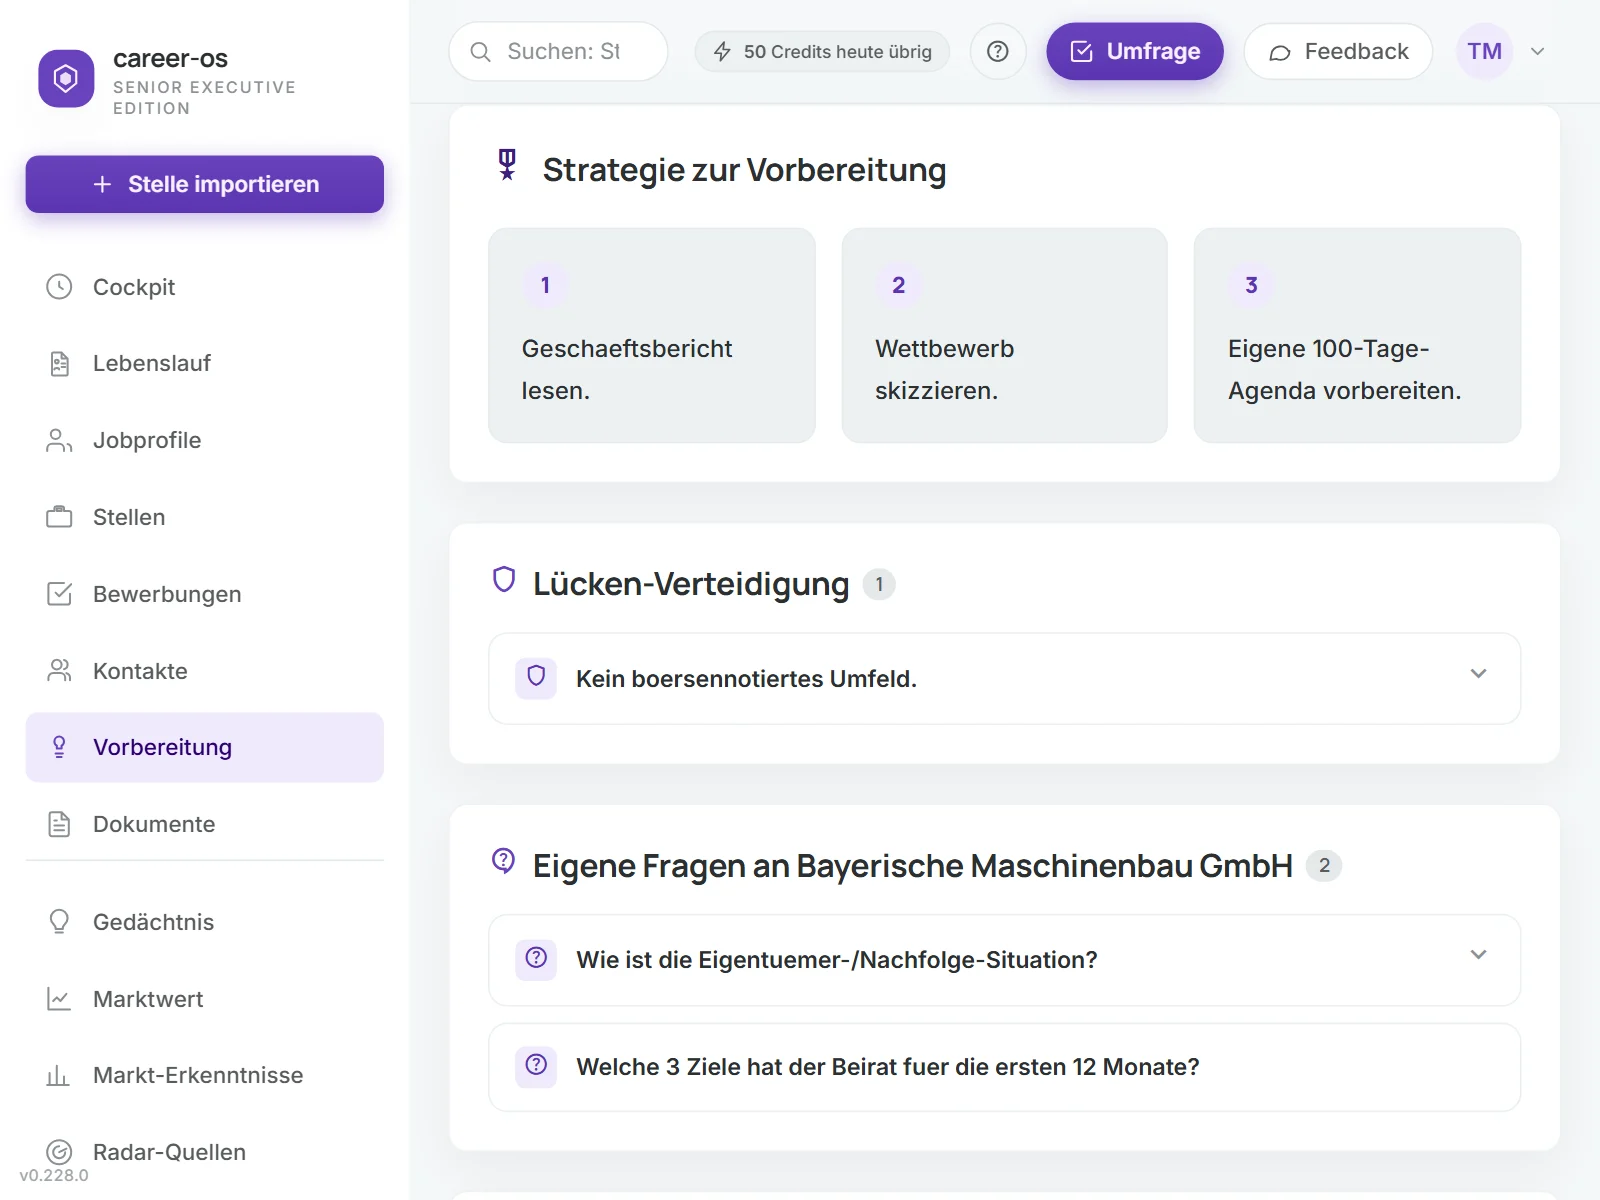Click the question icon beside Wie ist die Eigentuemer
This screenshot has height=1200, width=1600.
(x=536, y=959)
